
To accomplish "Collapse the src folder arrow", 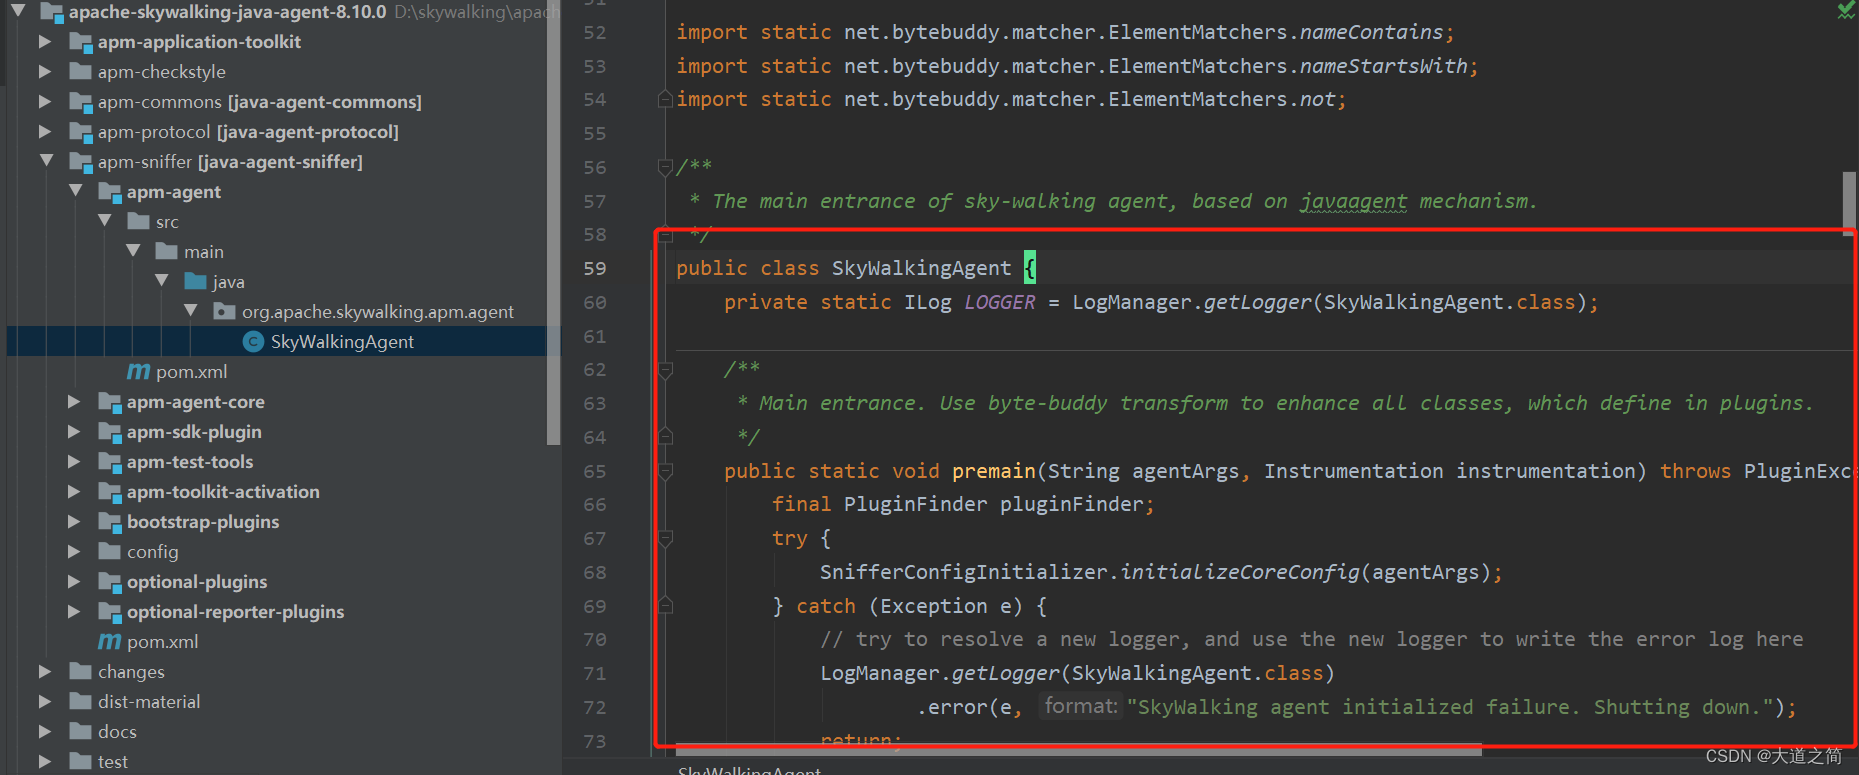I will [104, 221].
